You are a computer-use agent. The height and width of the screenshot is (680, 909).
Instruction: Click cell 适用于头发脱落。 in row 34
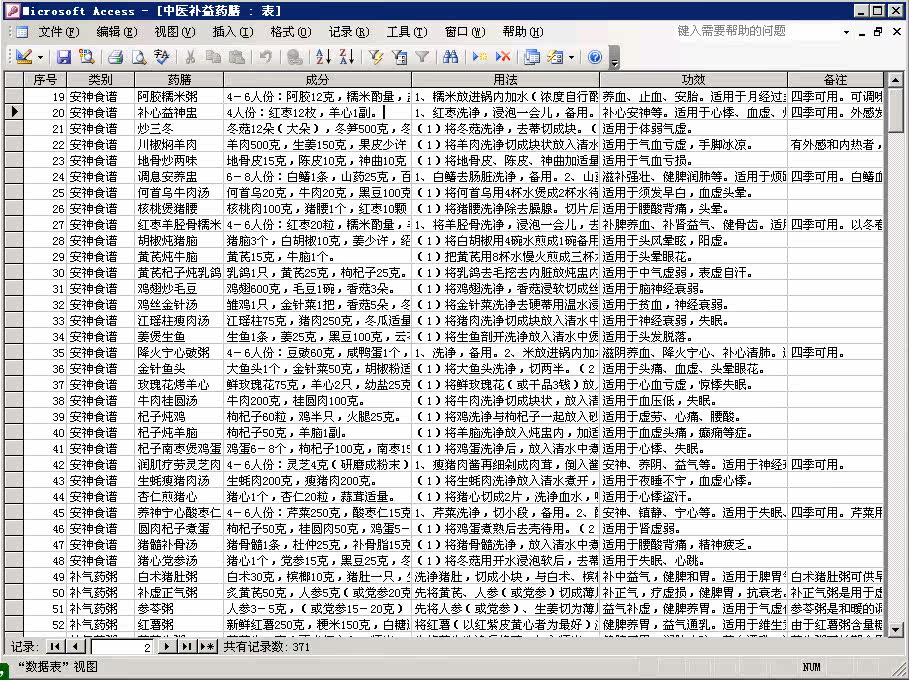pos(693,337)
